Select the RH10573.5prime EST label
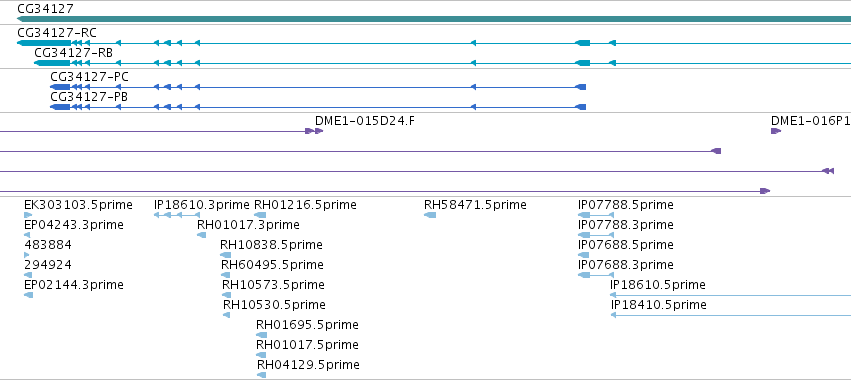The image size is (851, 380). pyautogui.click(x=274, y=284)
